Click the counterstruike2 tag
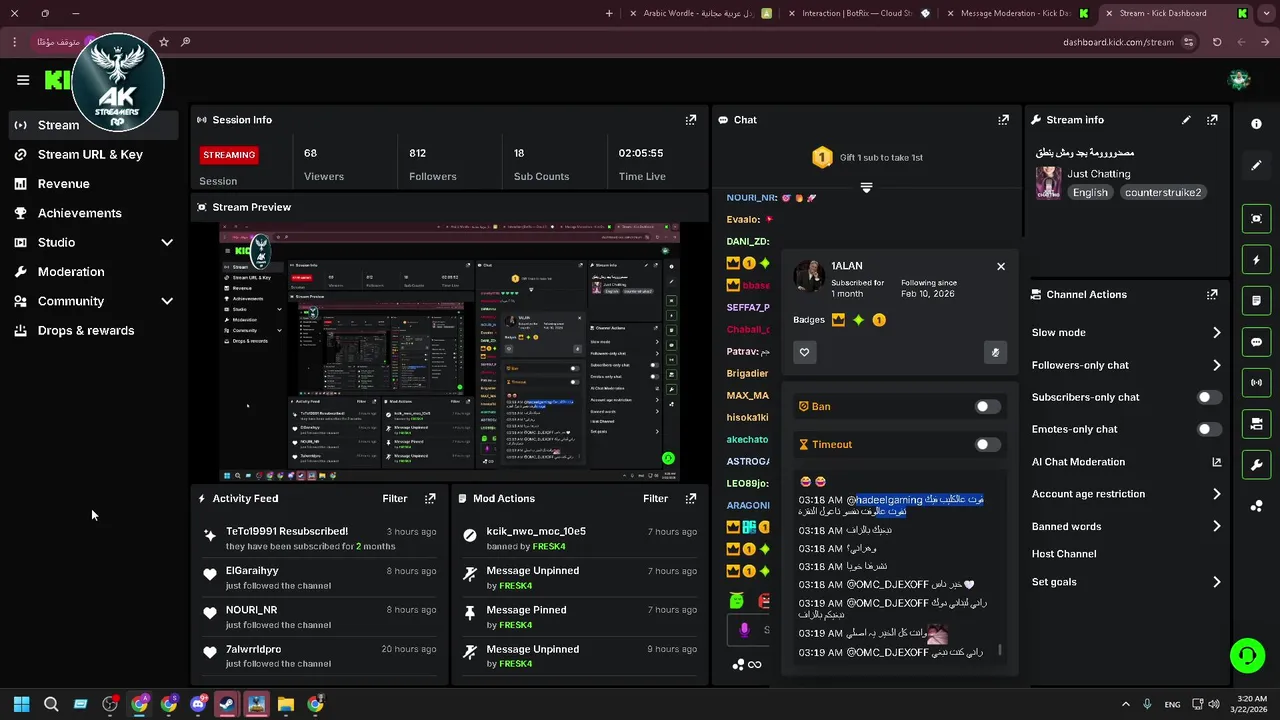 [1162, 192]
